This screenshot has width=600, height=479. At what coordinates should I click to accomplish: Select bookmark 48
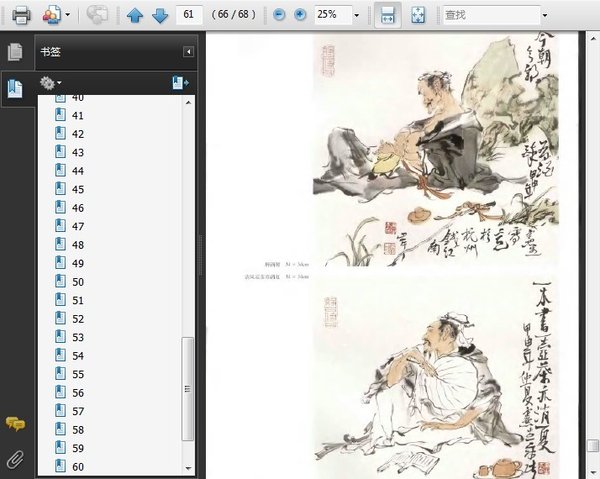click(x=78, y=245)
